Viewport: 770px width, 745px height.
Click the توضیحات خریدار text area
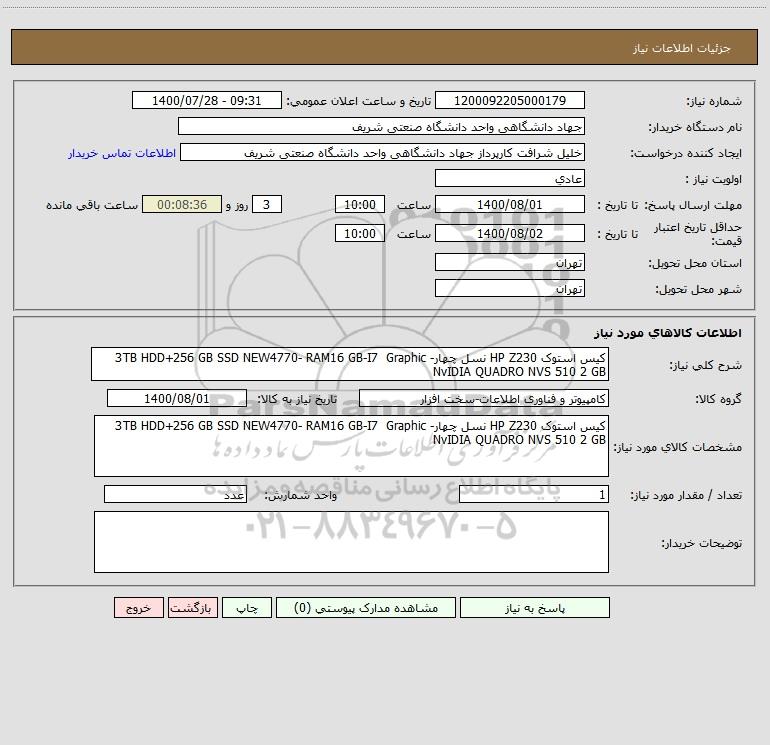(x=351, y=542)
